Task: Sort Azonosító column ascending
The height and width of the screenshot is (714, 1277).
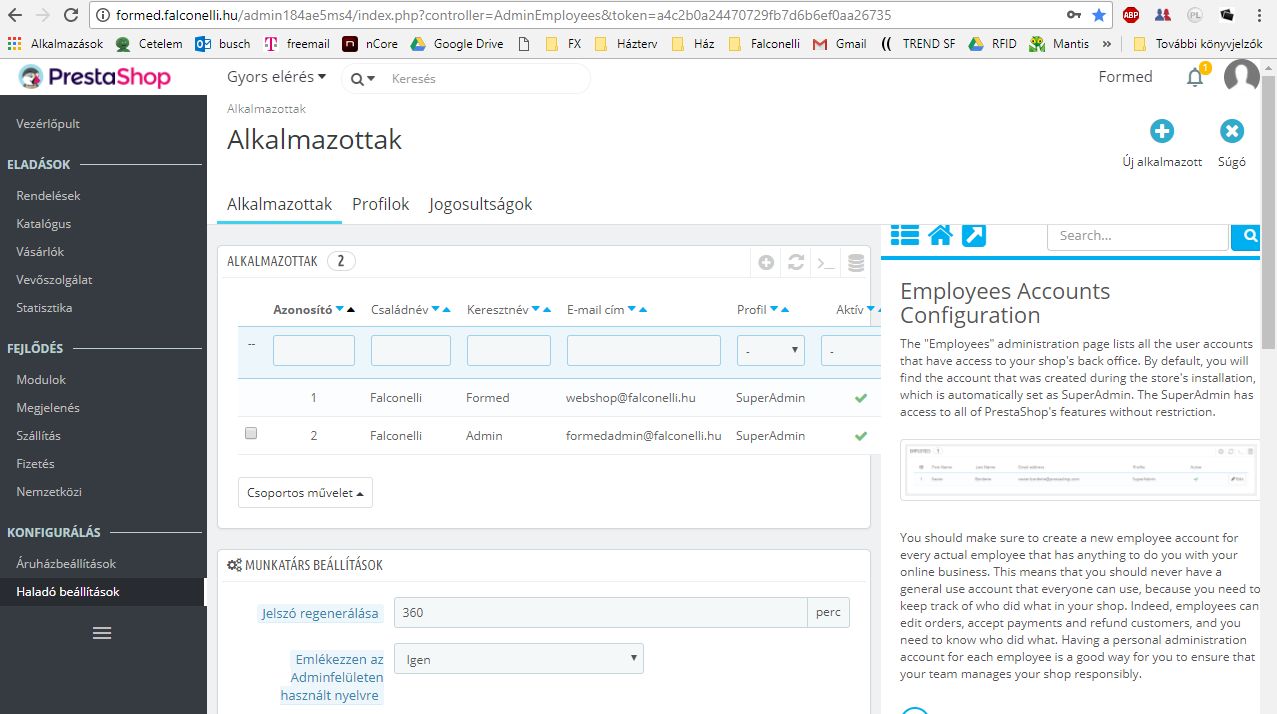Action: click(351, 310)
